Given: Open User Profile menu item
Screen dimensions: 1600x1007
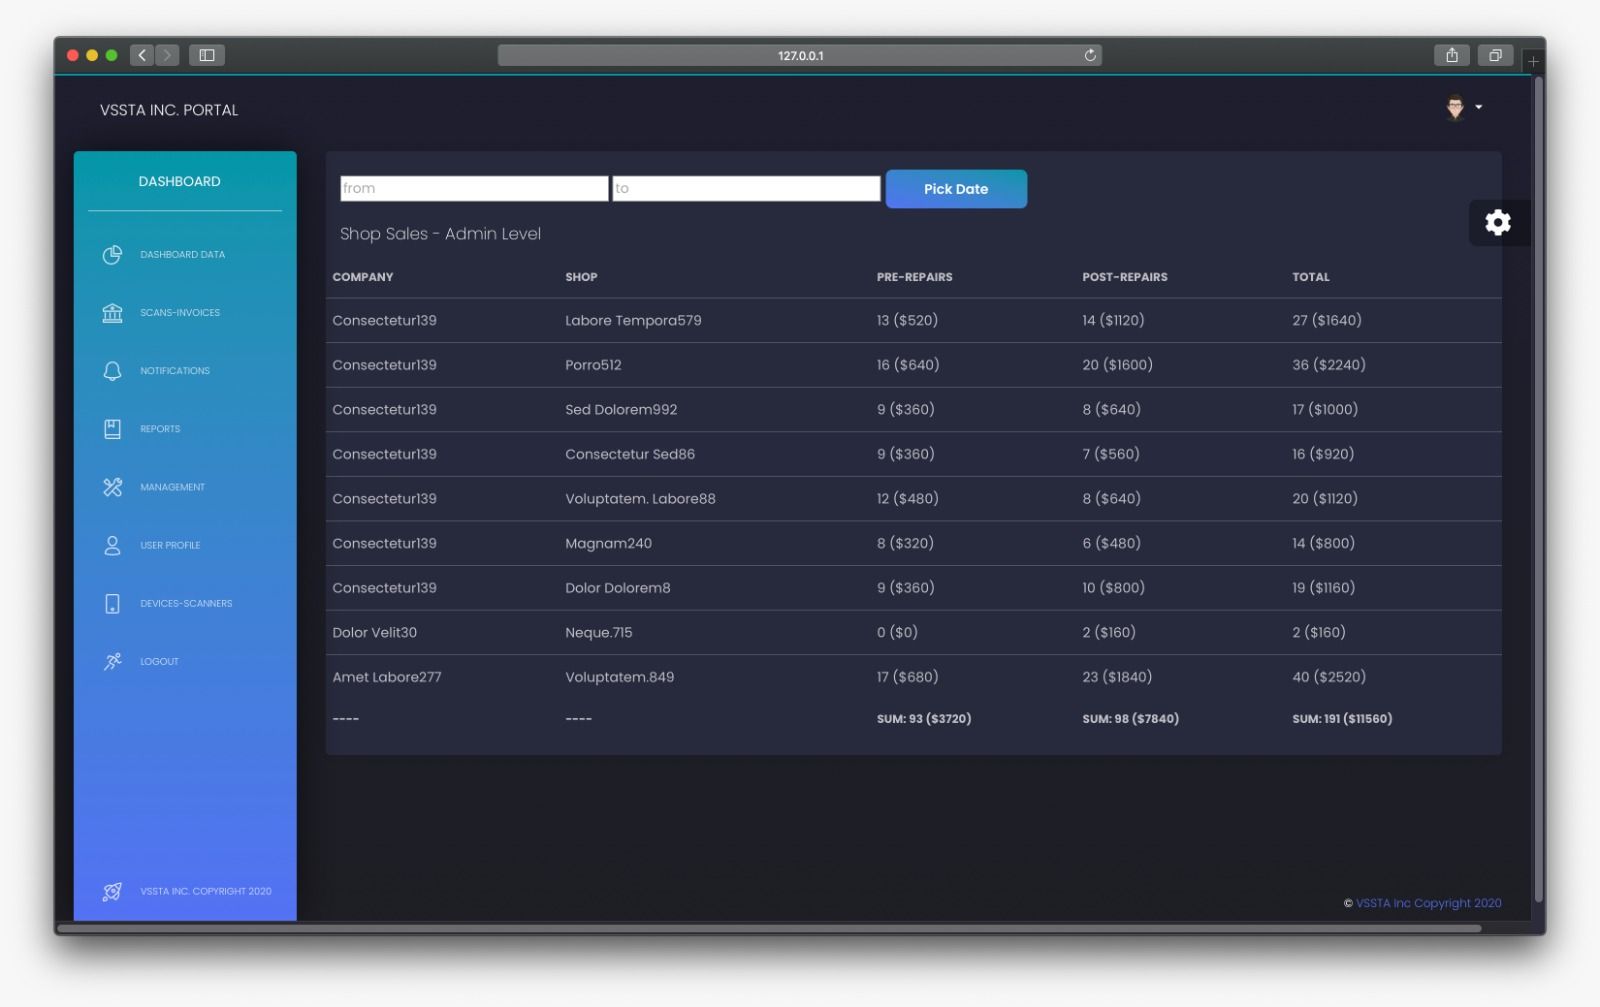Looking at the screenshot, I should coord(170,545).
